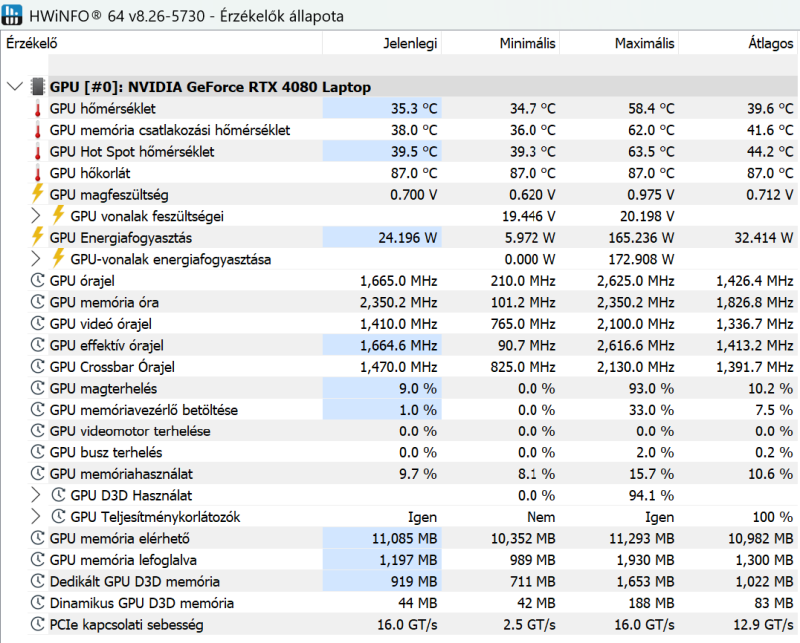The height and width of the screenshot is (643, 800).
Task: Click maximum GPU clock 2,625.0 MHz
Action: coord(636,281)
